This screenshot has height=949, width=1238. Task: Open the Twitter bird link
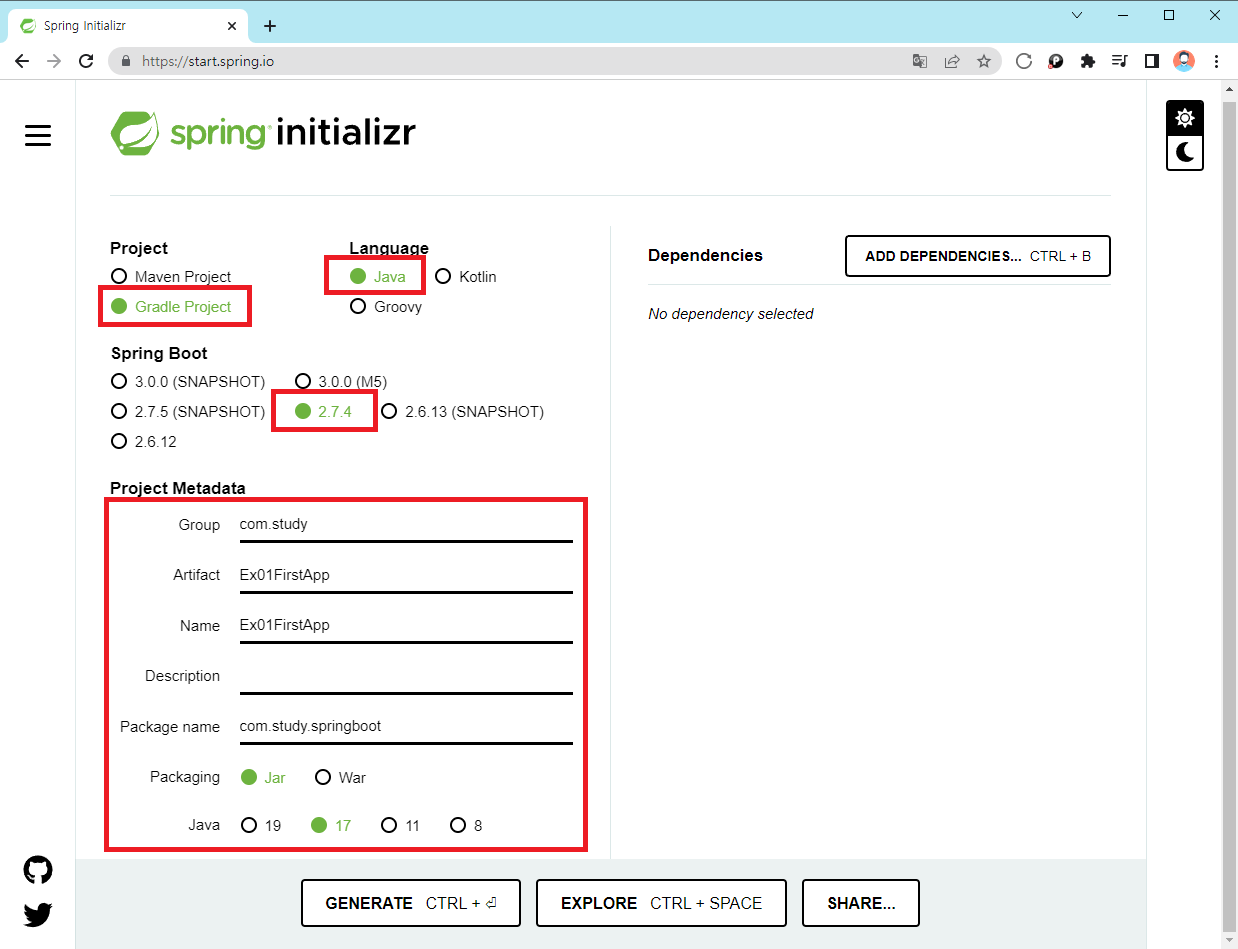[x=38, y=914]
